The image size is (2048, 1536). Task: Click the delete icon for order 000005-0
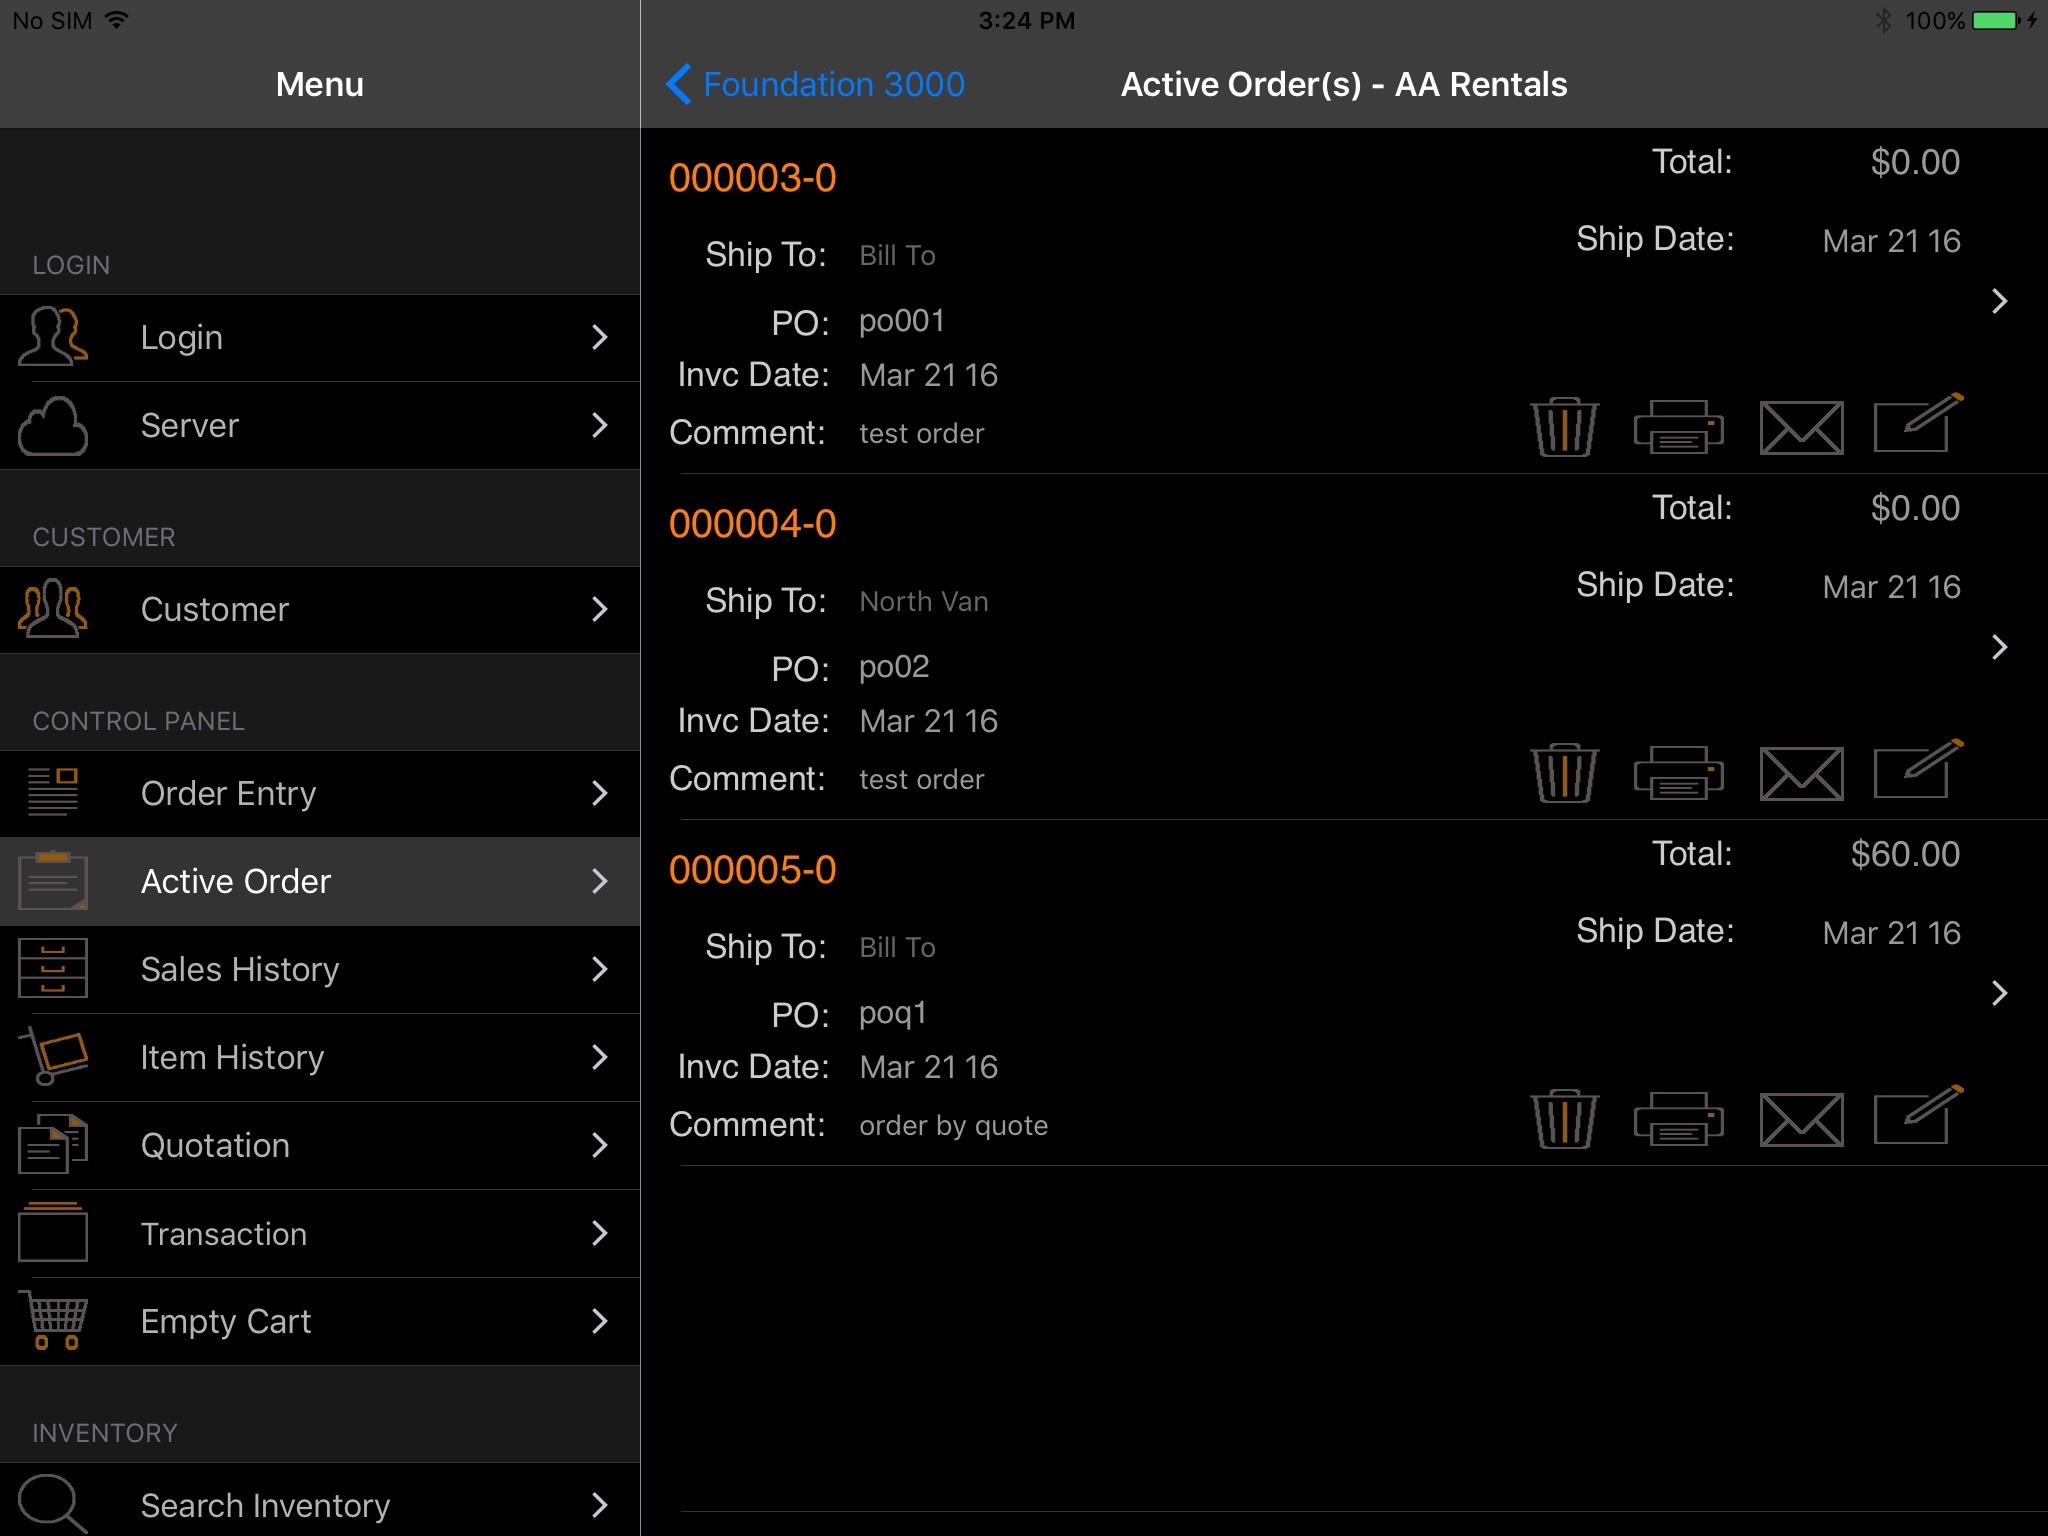click(x=1563, y=1120)
